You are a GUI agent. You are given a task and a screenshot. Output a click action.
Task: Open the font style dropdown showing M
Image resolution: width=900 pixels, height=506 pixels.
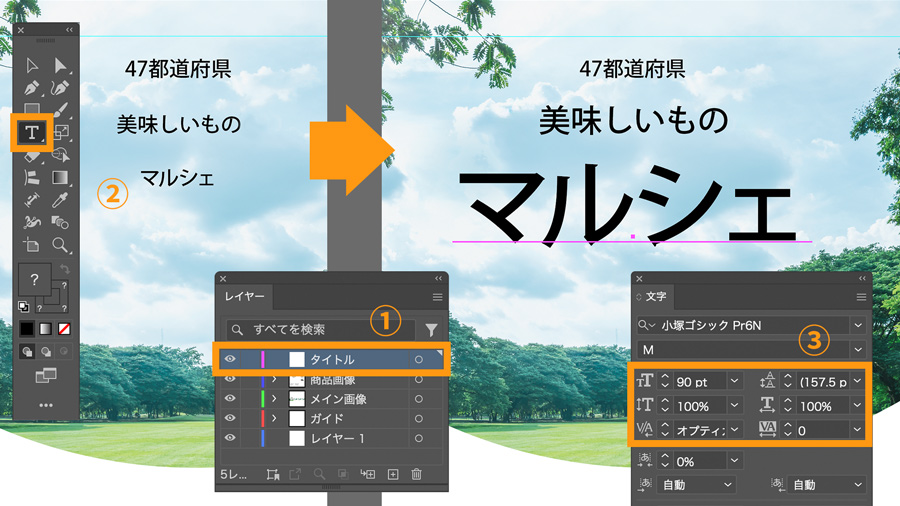click(x=858, y=349)
